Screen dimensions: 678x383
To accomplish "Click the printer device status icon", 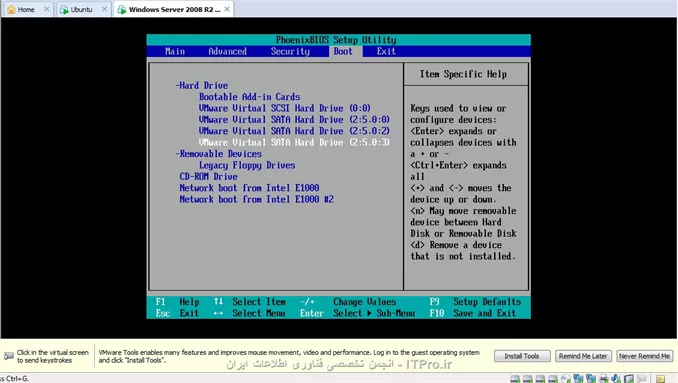I will click(x=603, y=379).
